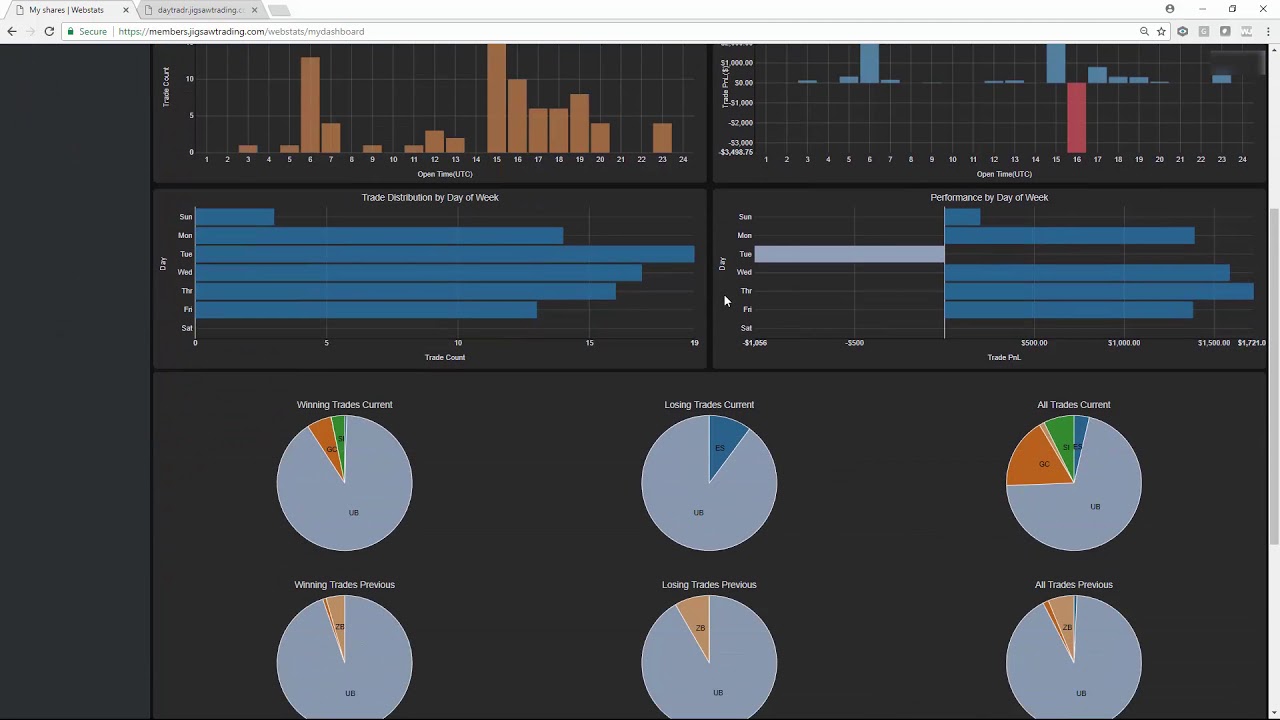Click the All Trades Previous heading

coord(1074,585)
